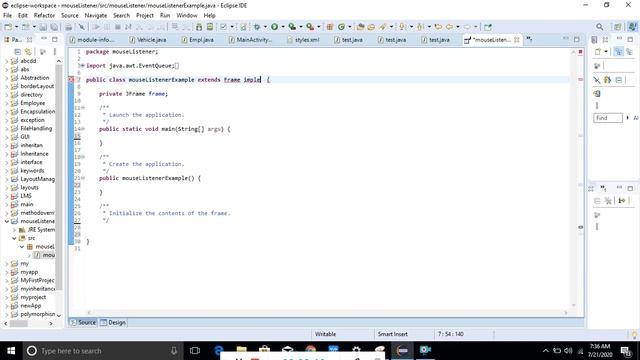Open the New file dropdown arrow
Viewport: 640px width, 360px height.
point(16,27)
